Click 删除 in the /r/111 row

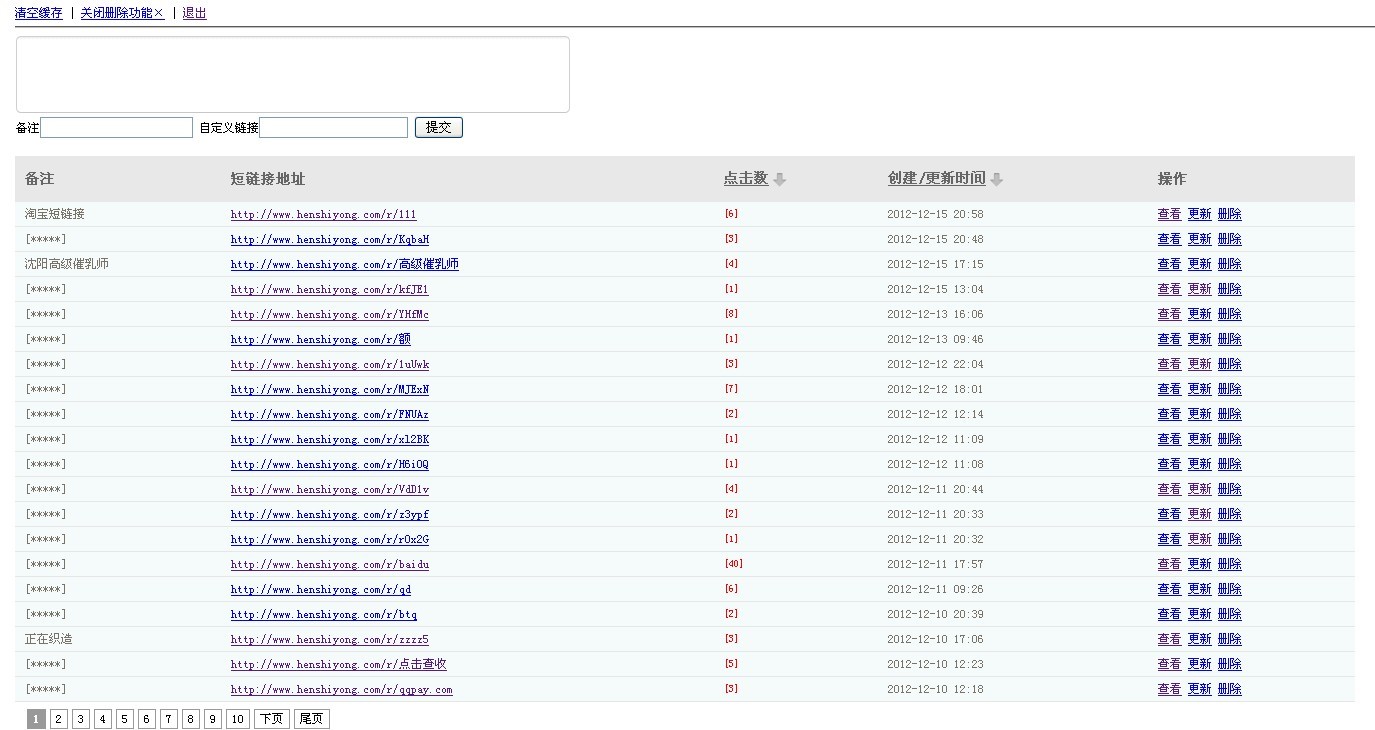(1229, 214)
